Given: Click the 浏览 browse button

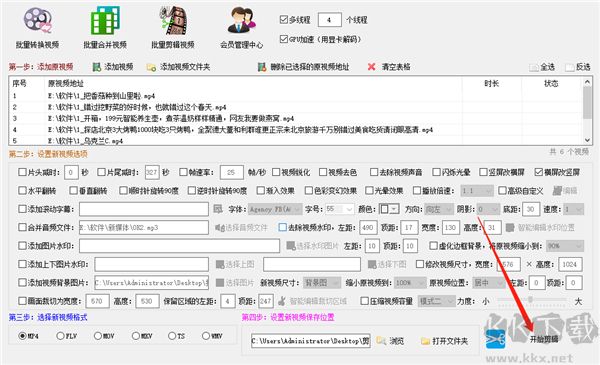Looking at the screenshot, I should point(391,341).
